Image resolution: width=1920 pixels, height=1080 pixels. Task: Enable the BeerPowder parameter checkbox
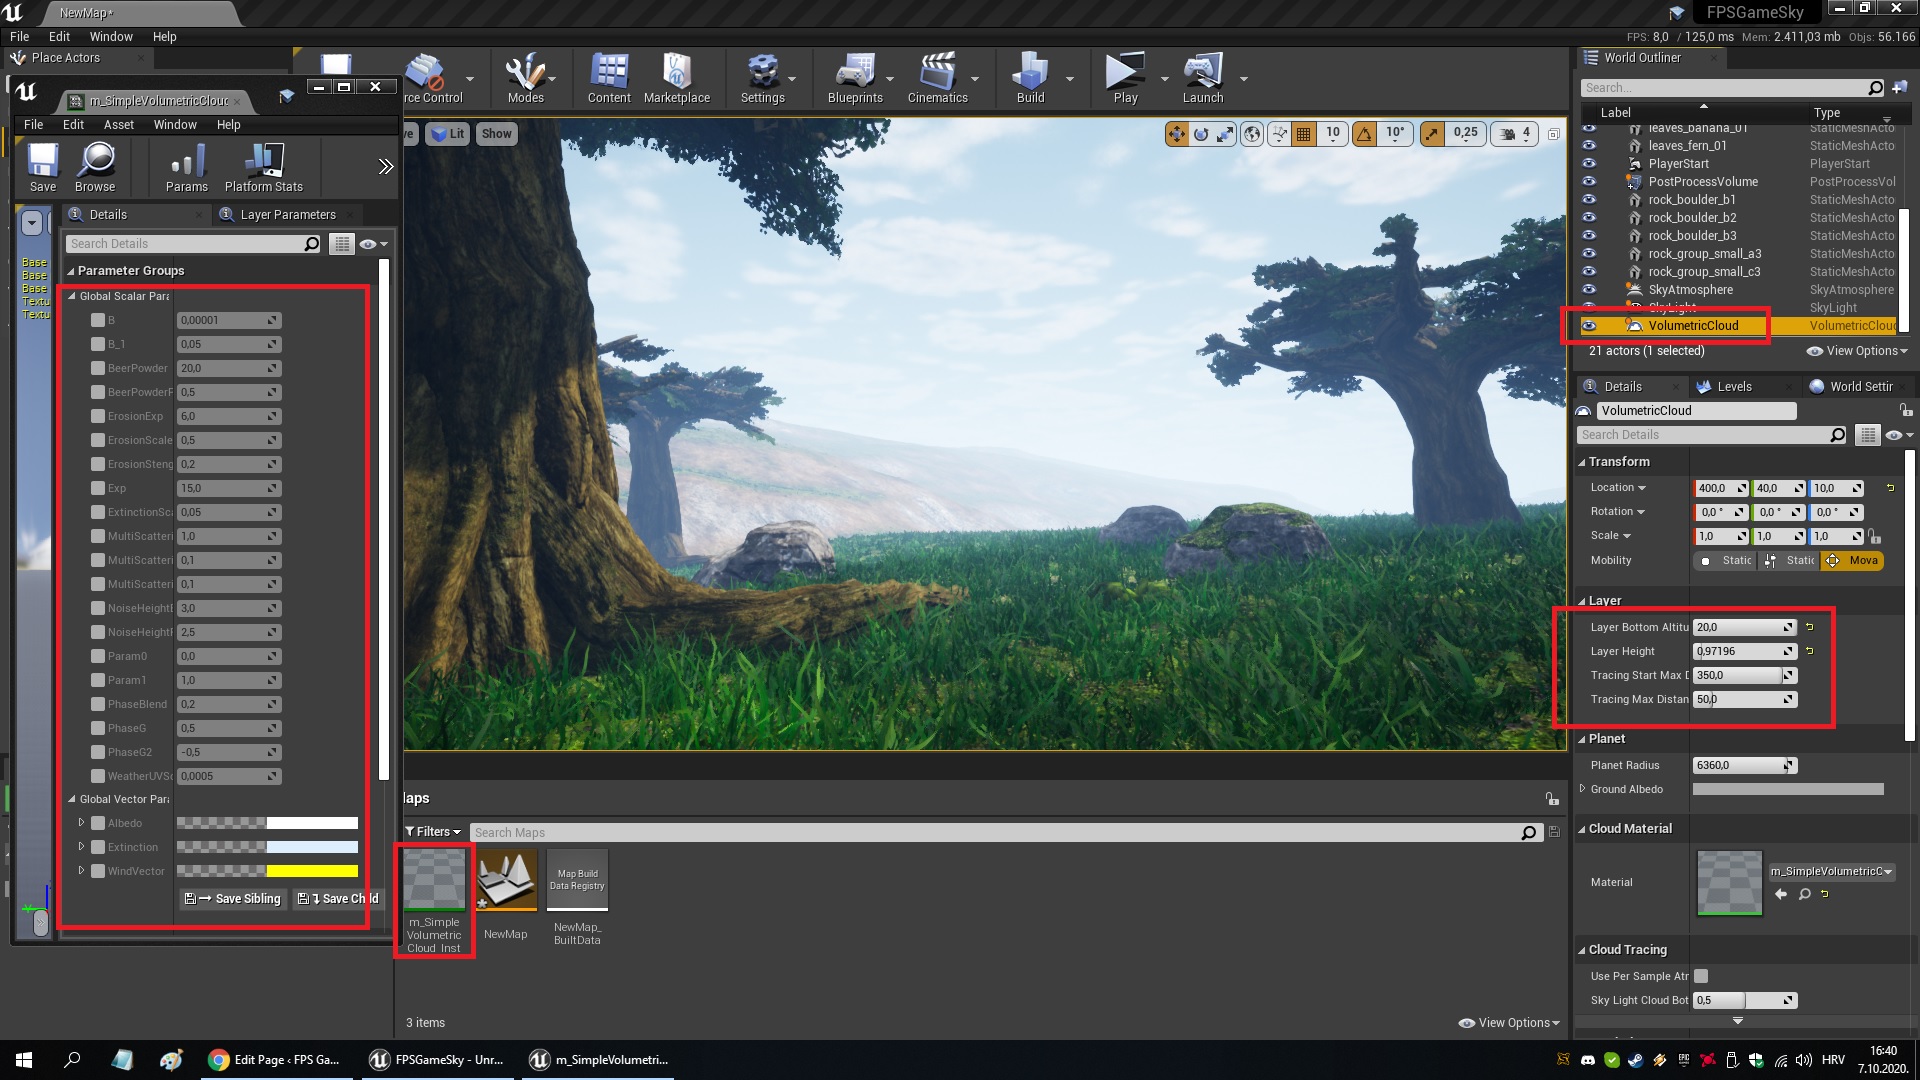98,368
